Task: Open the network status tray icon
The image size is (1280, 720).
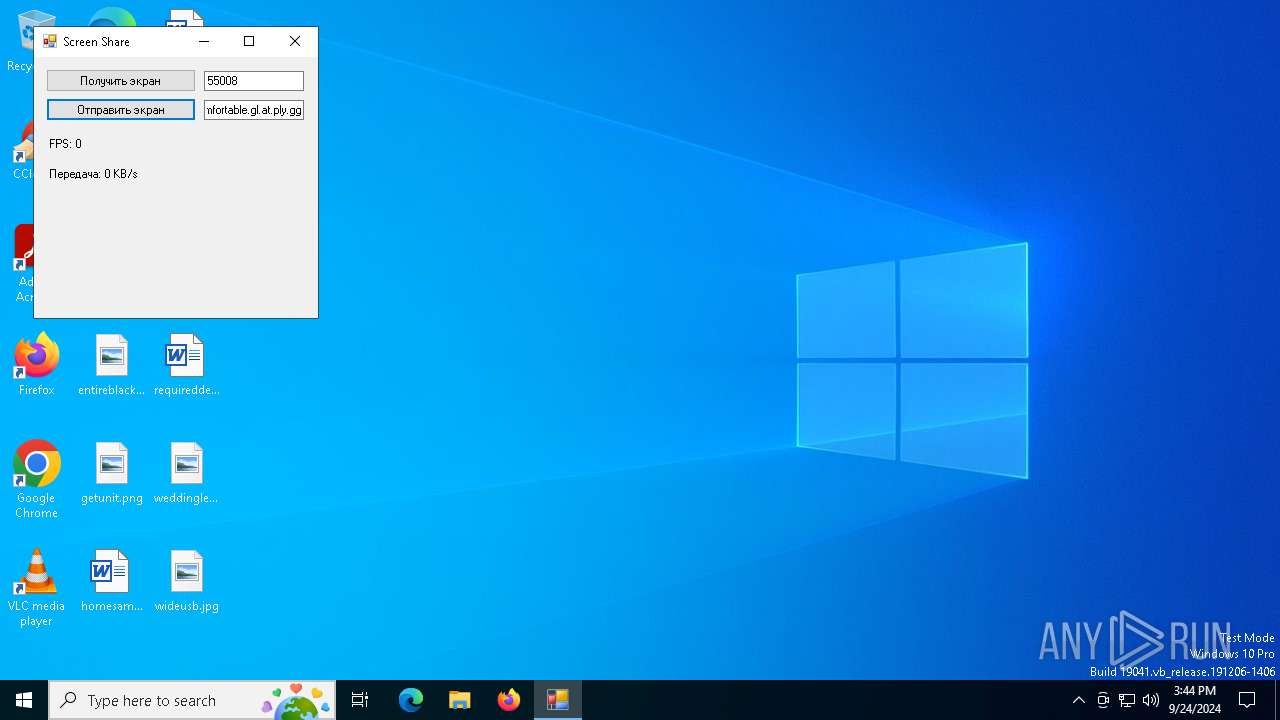Action: click(x=1127, y=700)
